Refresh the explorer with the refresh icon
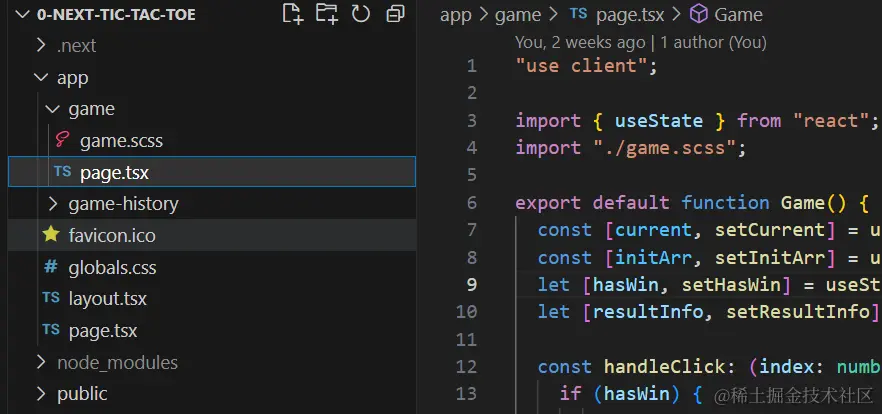 point(361,14)
